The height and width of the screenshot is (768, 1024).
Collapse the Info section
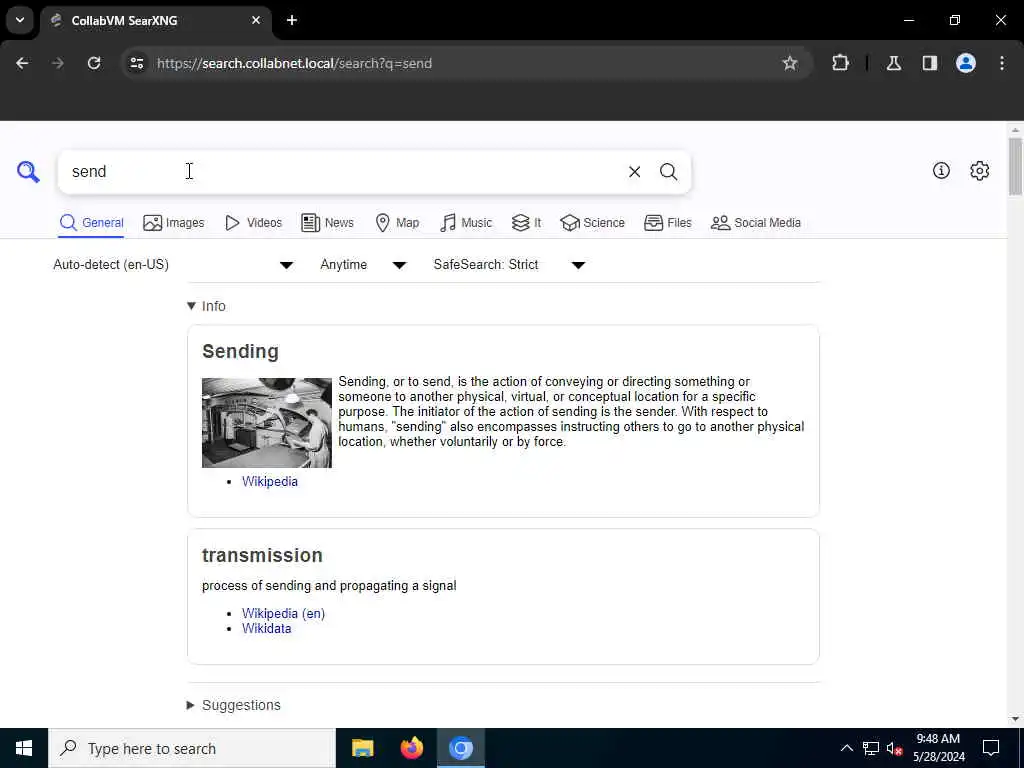coord(206,306)
